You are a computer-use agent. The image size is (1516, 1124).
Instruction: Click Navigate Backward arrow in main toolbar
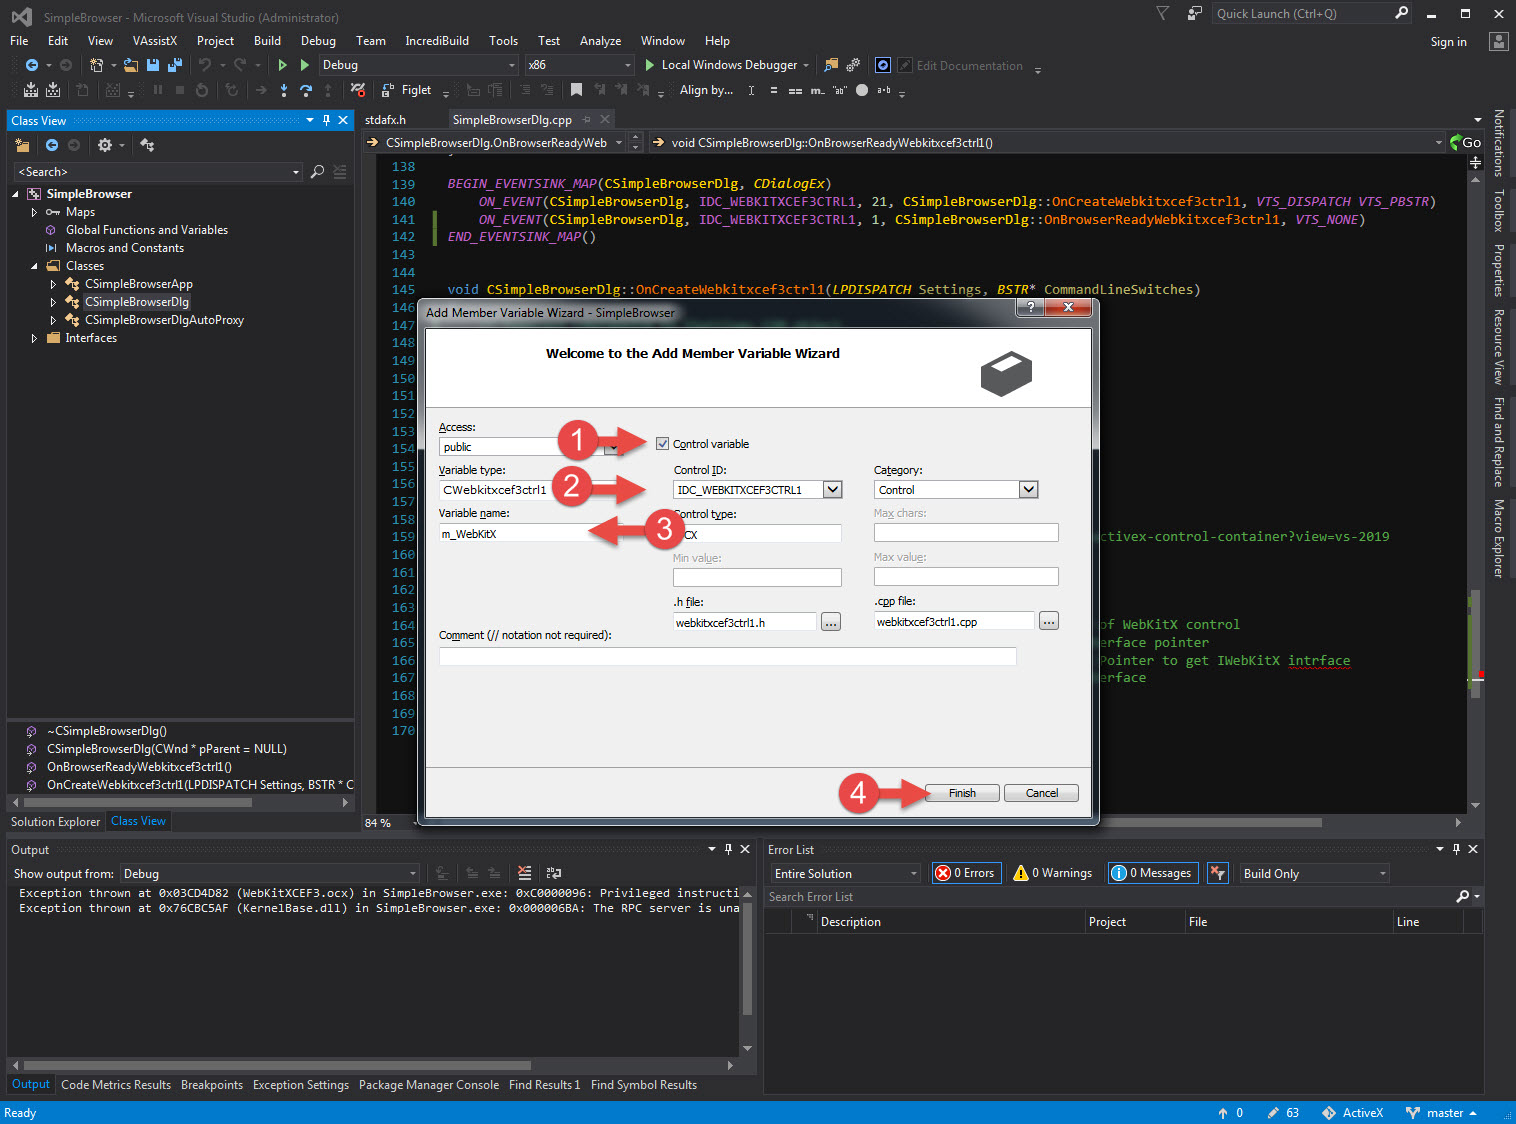click(32, 65)
